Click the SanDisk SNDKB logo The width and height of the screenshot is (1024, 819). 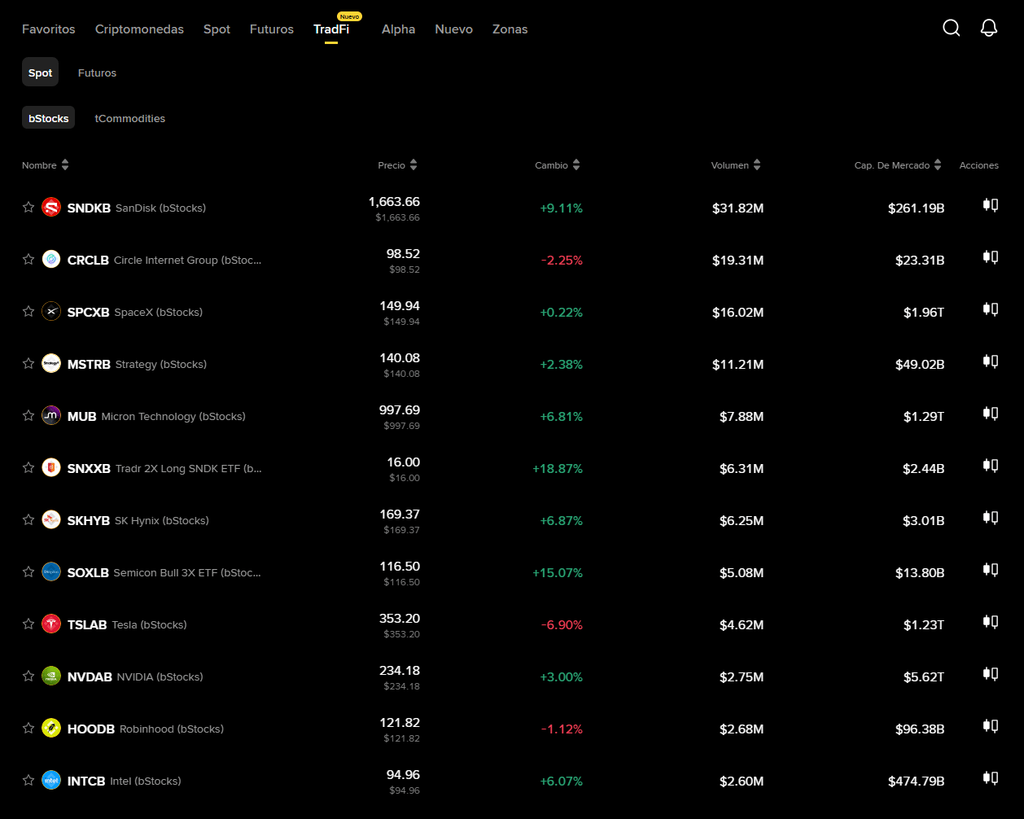click(x=51, y=207)
